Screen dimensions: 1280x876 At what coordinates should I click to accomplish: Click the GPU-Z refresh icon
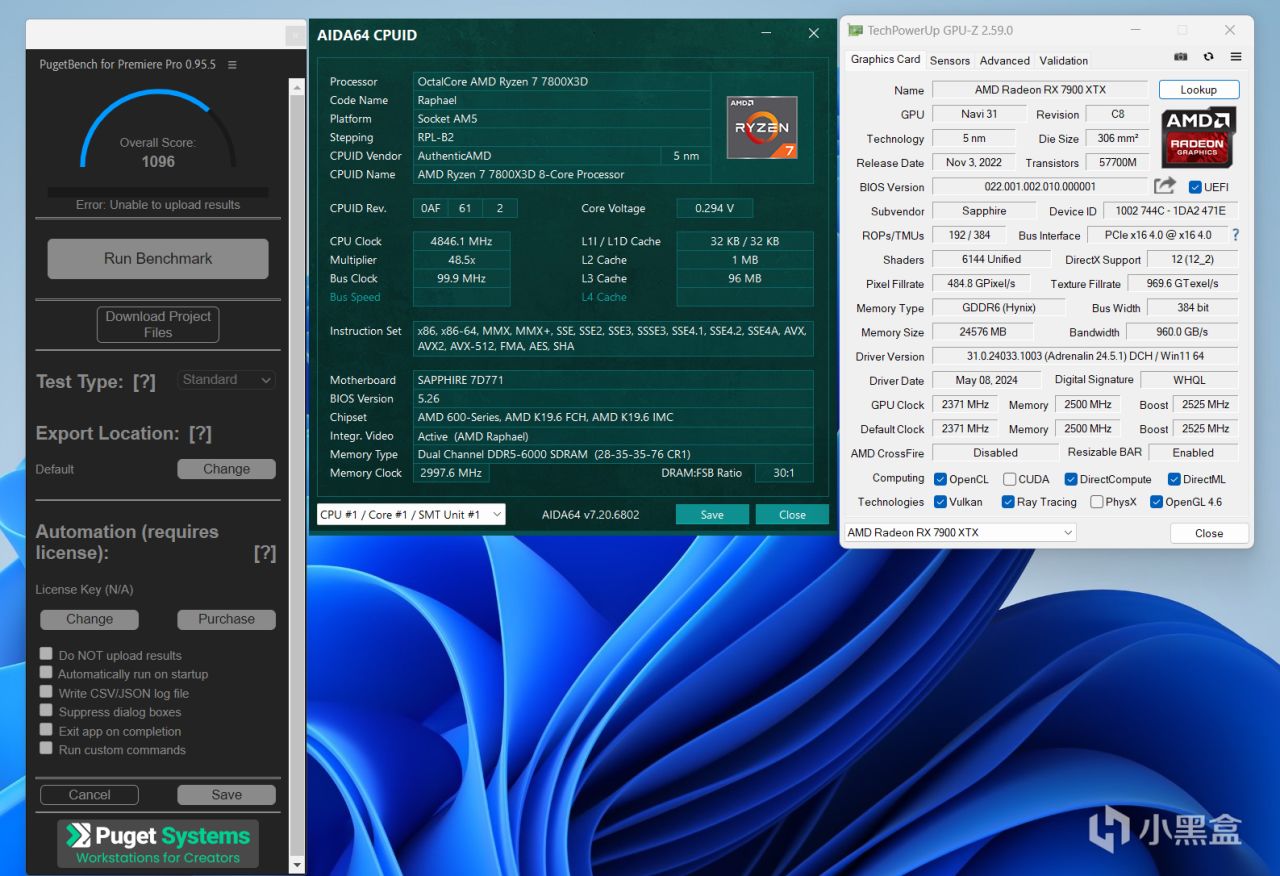point(1208,58)
